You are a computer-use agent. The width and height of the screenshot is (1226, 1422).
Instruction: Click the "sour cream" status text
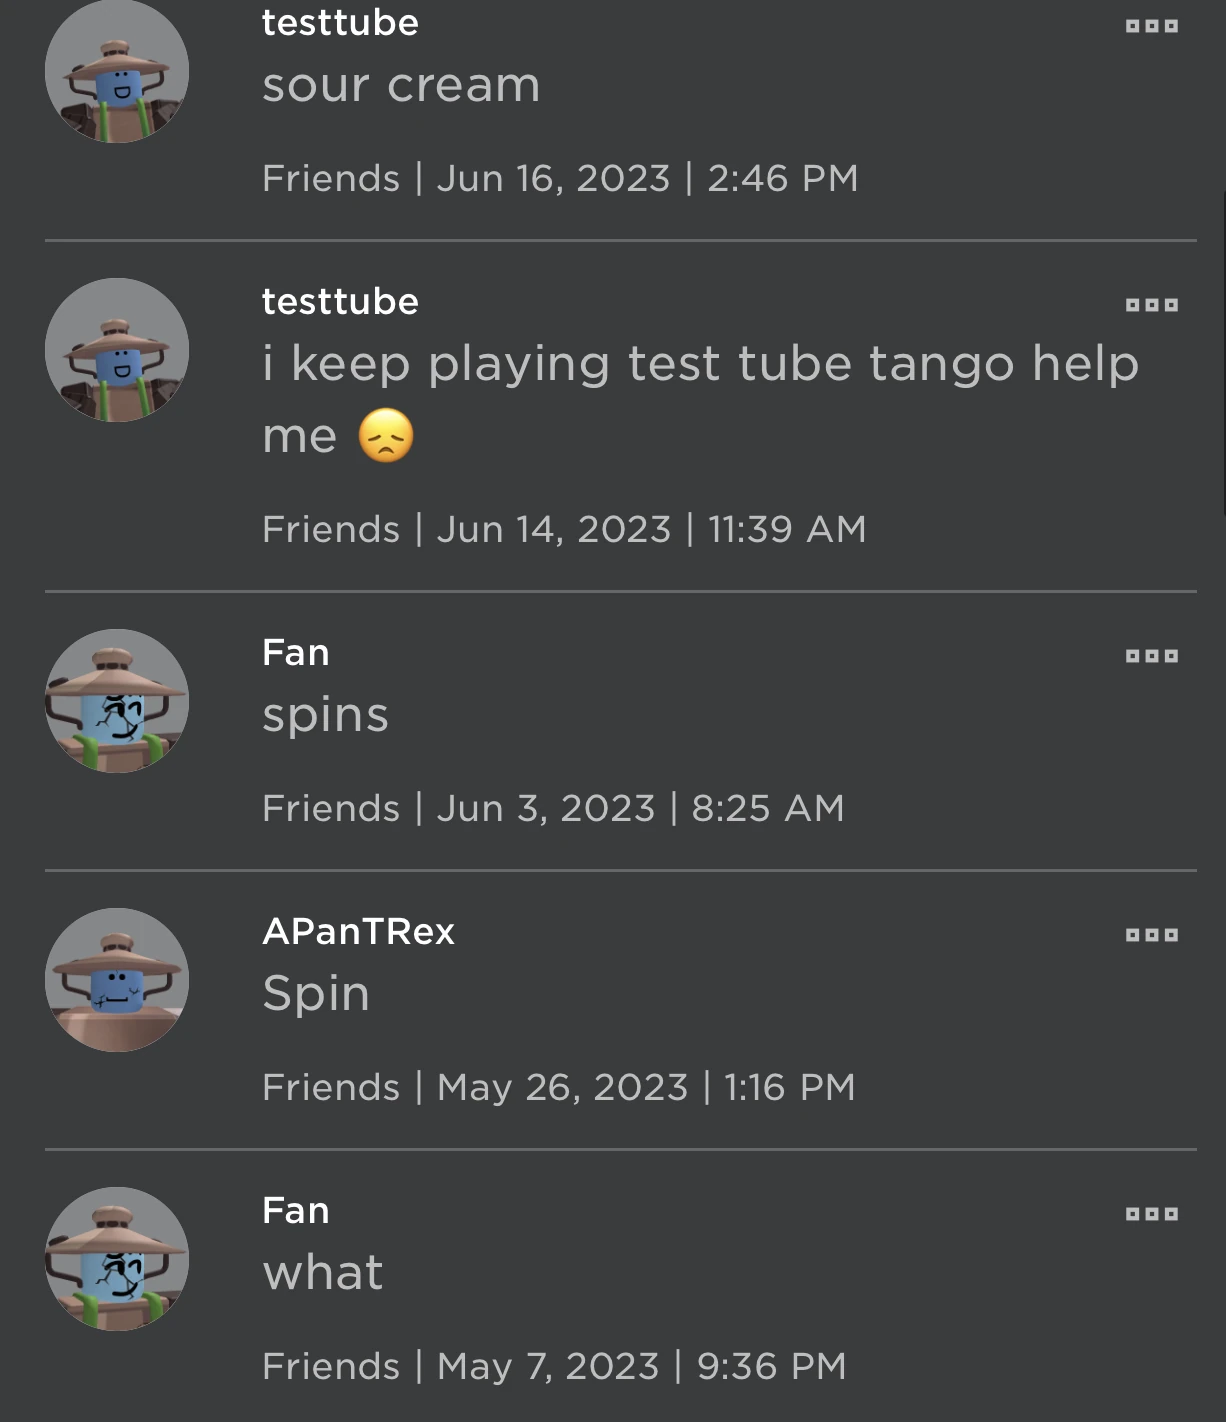401,85
